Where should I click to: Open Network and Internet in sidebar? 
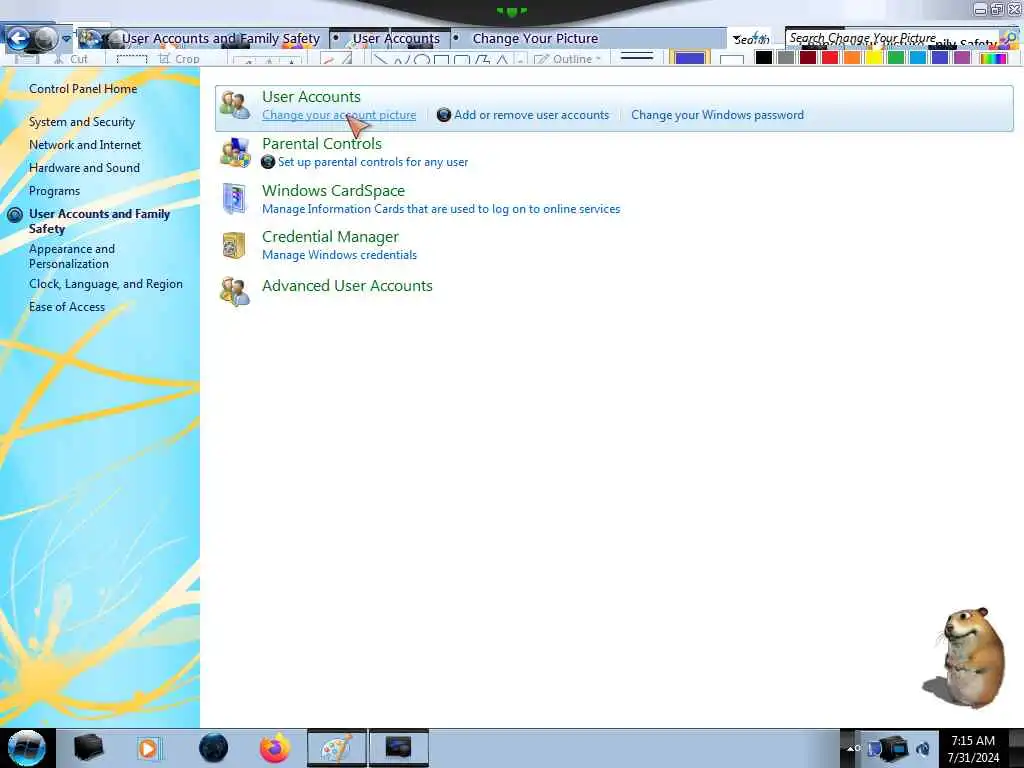[85, 145]
